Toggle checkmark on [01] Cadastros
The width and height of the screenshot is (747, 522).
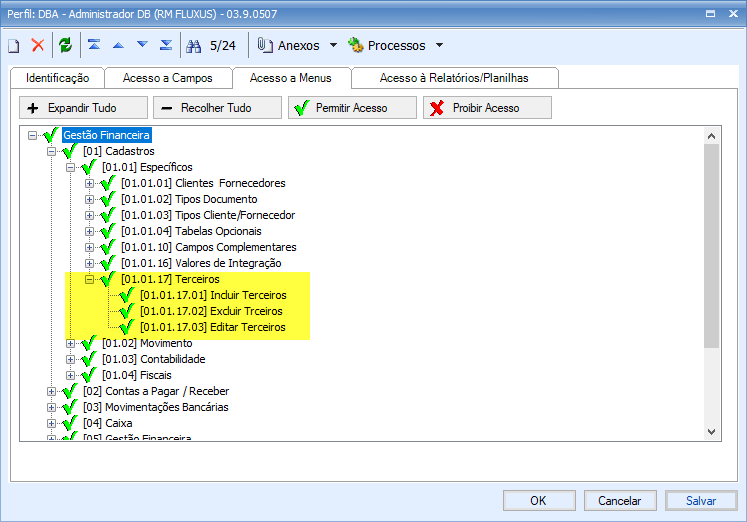pos(70,151)
